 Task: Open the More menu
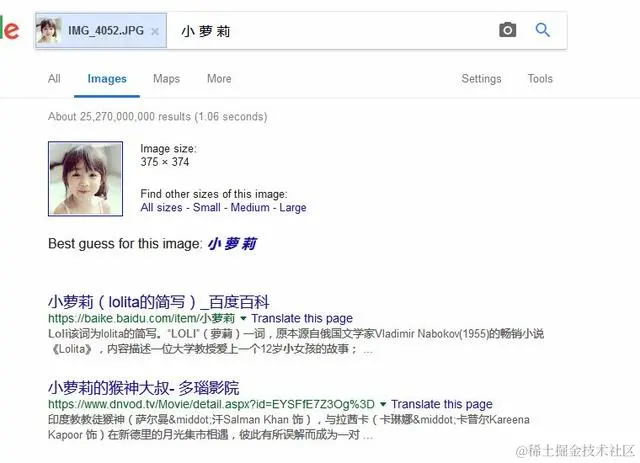219,79
